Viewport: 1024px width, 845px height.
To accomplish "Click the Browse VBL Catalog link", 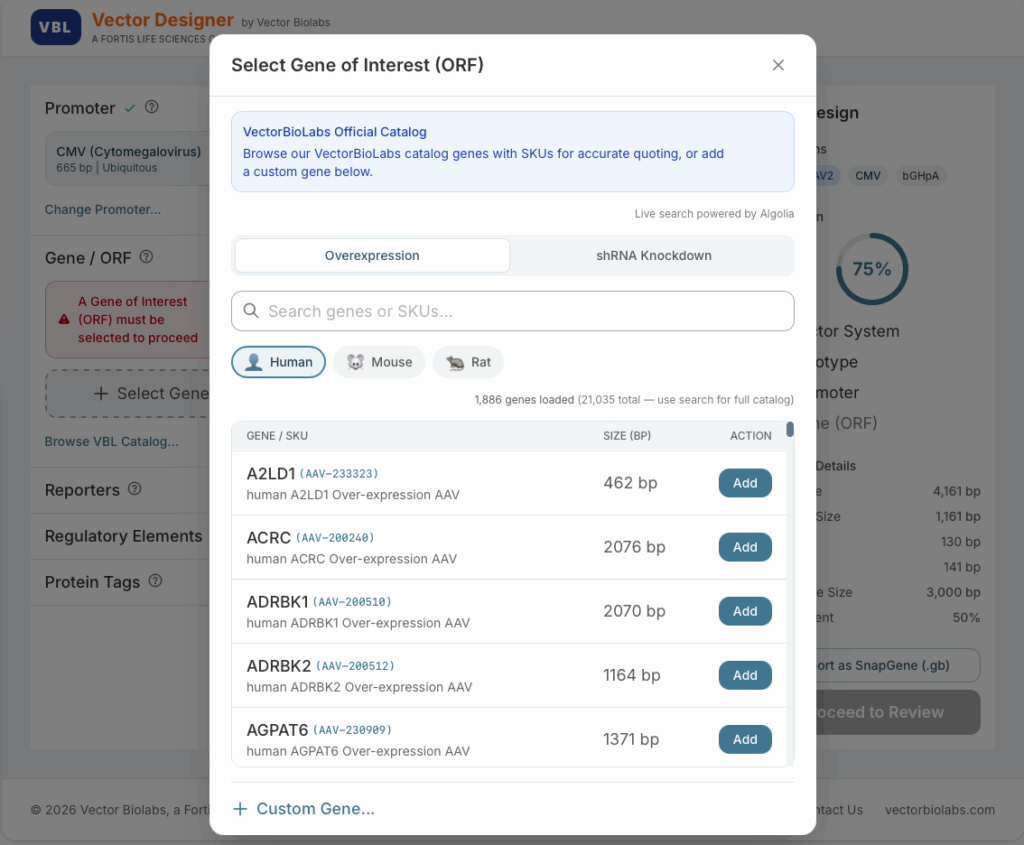I will click(x=112, y=441).
